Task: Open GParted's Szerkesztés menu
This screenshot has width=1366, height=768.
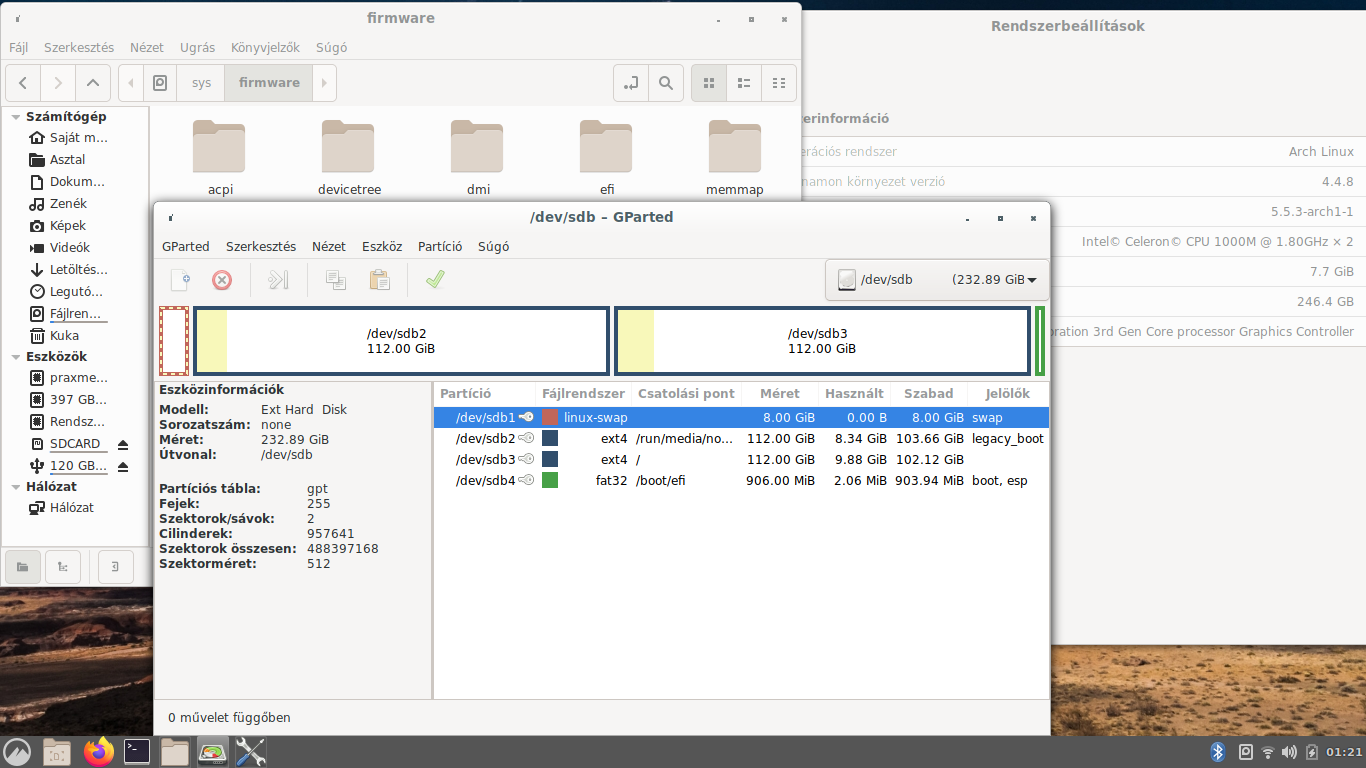Action: (261, 246)
